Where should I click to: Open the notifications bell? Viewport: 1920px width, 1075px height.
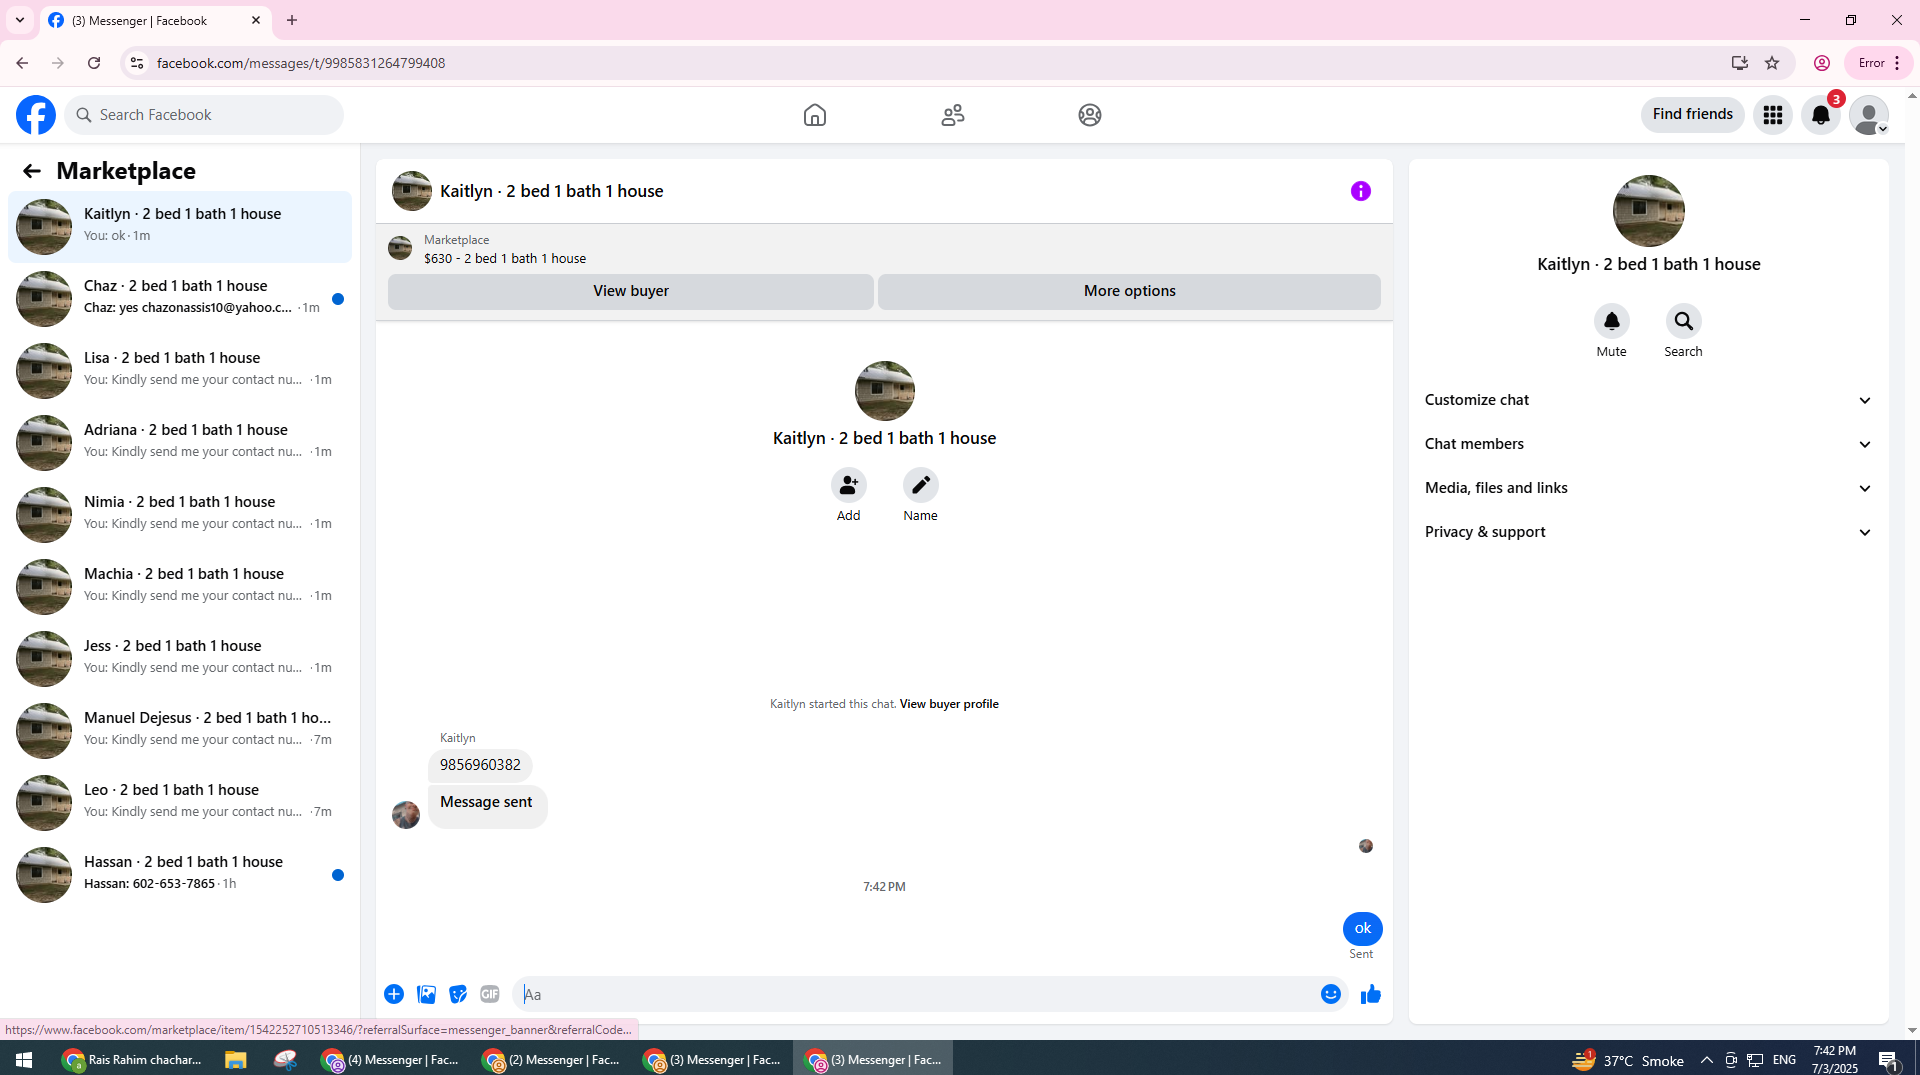pyautogui.click(x=1821, y=115)
